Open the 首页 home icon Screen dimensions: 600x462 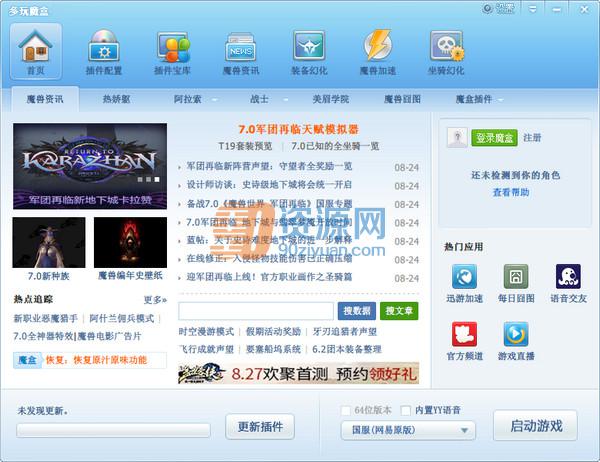[36, 51]
